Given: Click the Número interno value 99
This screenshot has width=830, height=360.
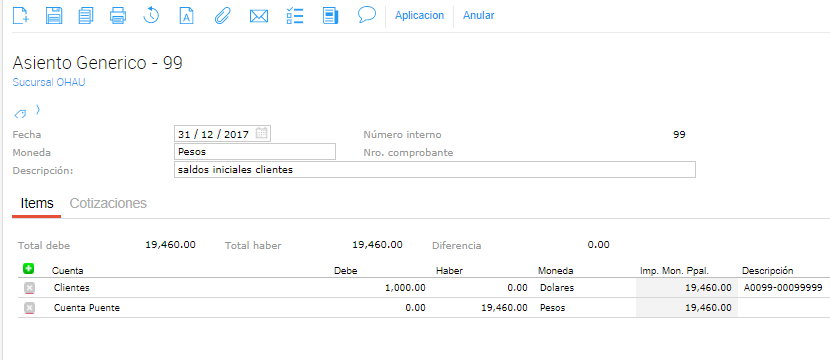Looking at the screenshot, I should pos(679,134).
